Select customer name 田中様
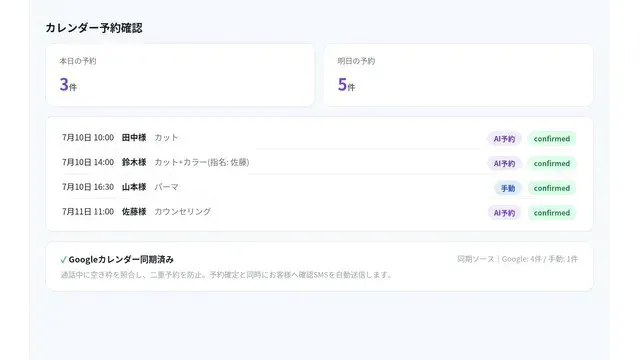Viewport: 640px width, 360px height. coord(134,138)
